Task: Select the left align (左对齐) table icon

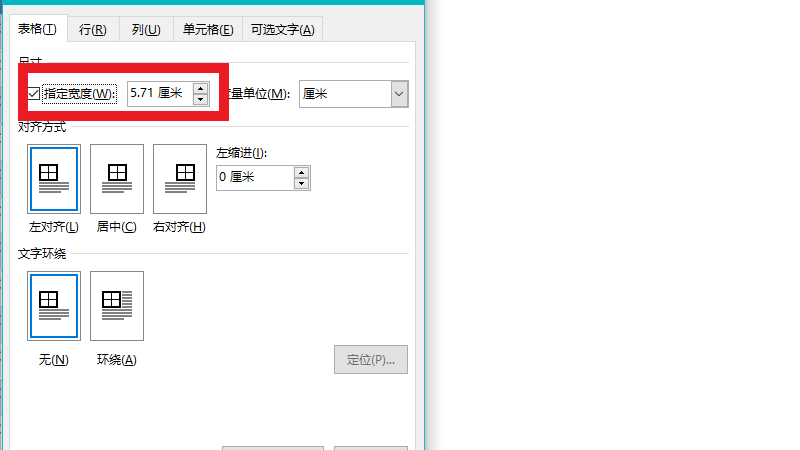Action: click(54, 179)
